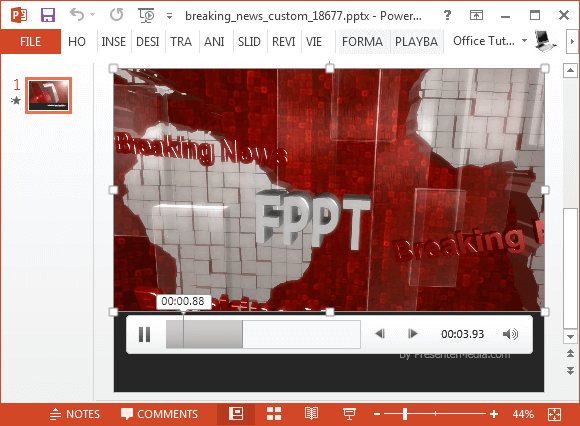Launch Slide Show from status bar
580x426 pixels.
pyautogui.click(x=349, y=414)
